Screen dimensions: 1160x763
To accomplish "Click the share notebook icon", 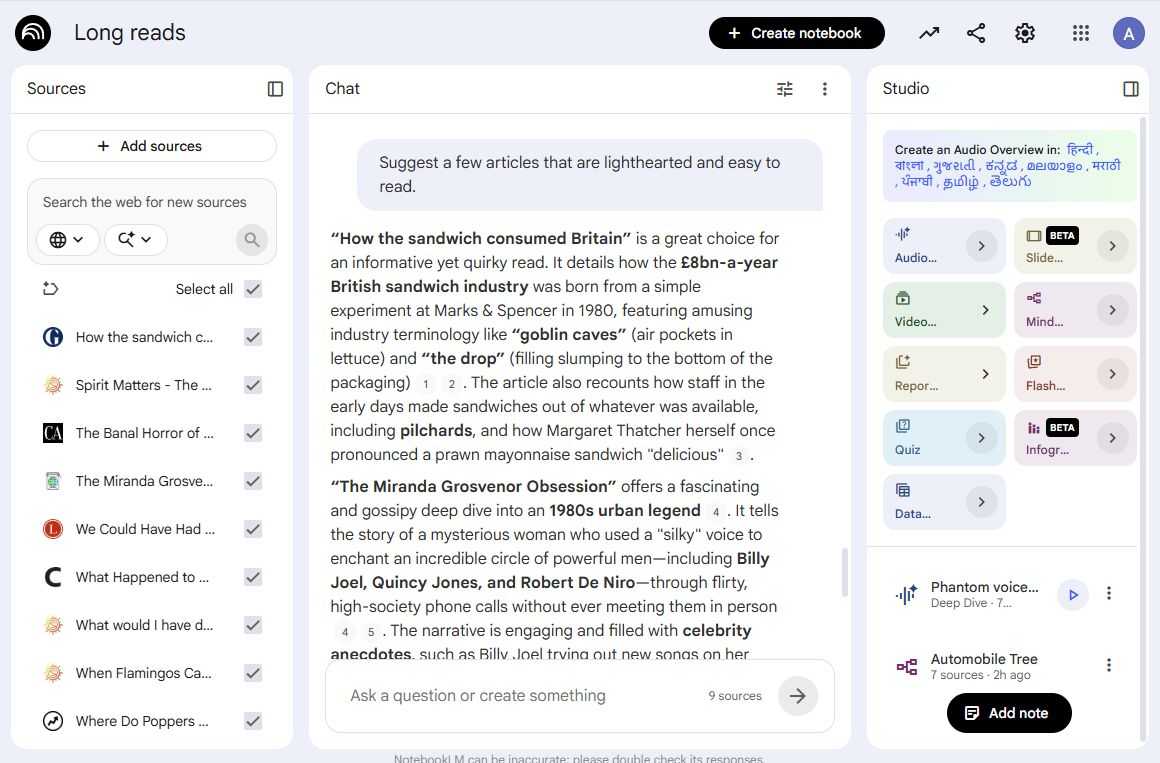I will (x=977, y=33).
